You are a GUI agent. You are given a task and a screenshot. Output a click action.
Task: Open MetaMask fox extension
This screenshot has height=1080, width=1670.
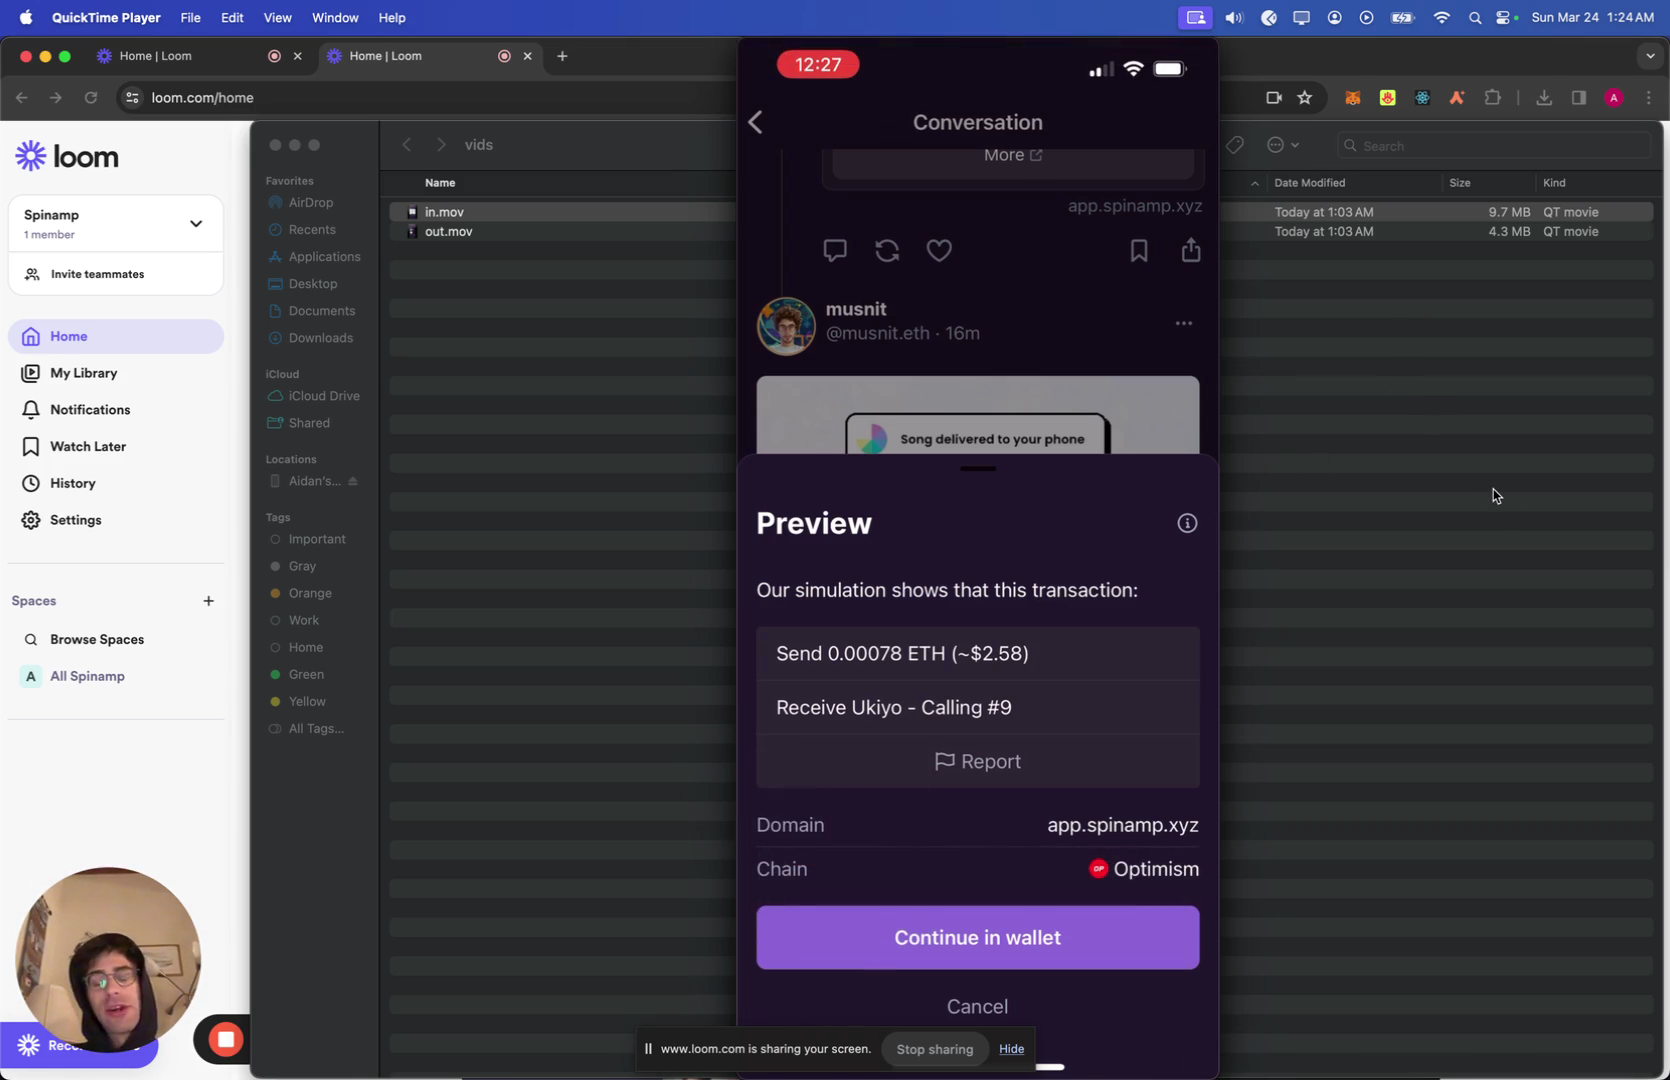pos(1353,97)
